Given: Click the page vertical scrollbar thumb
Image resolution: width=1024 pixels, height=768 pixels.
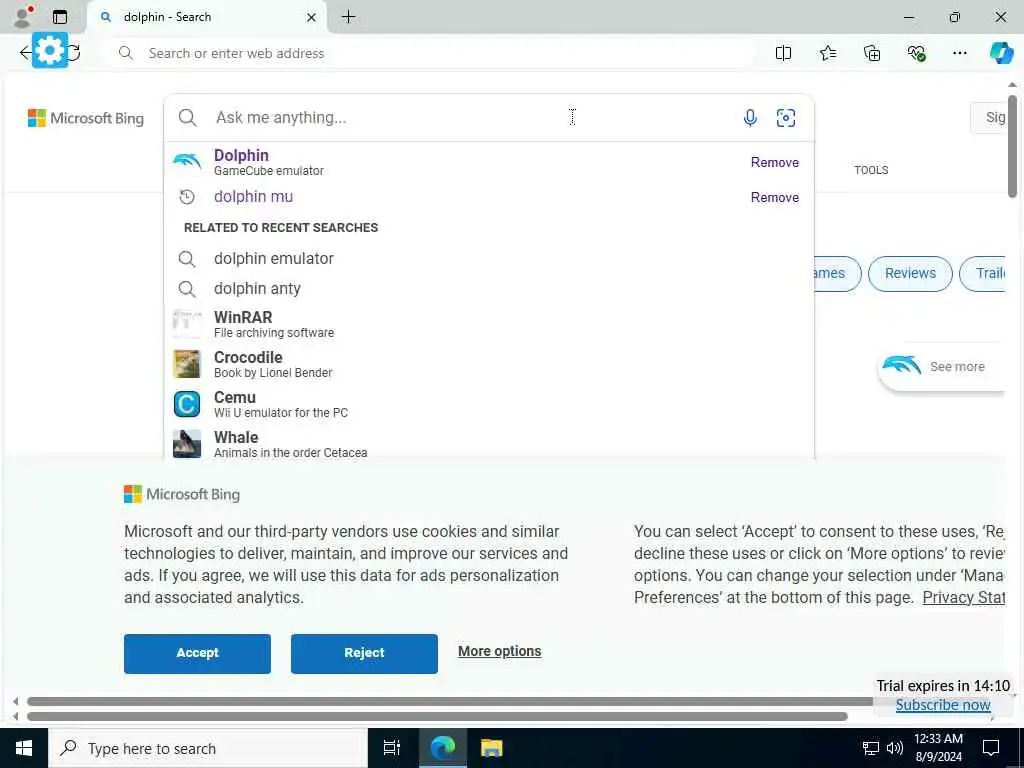Looking at the screenshot, I should (1012, 146).
